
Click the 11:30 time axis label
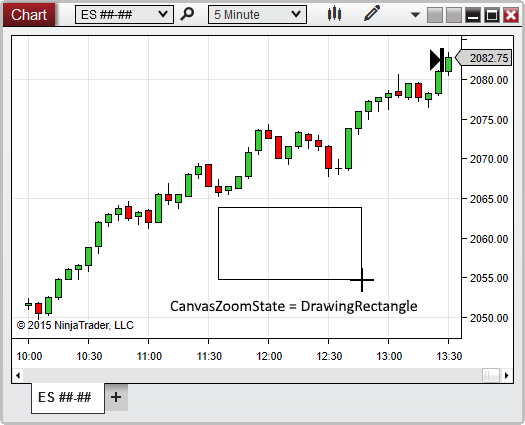tap(209, 356)
